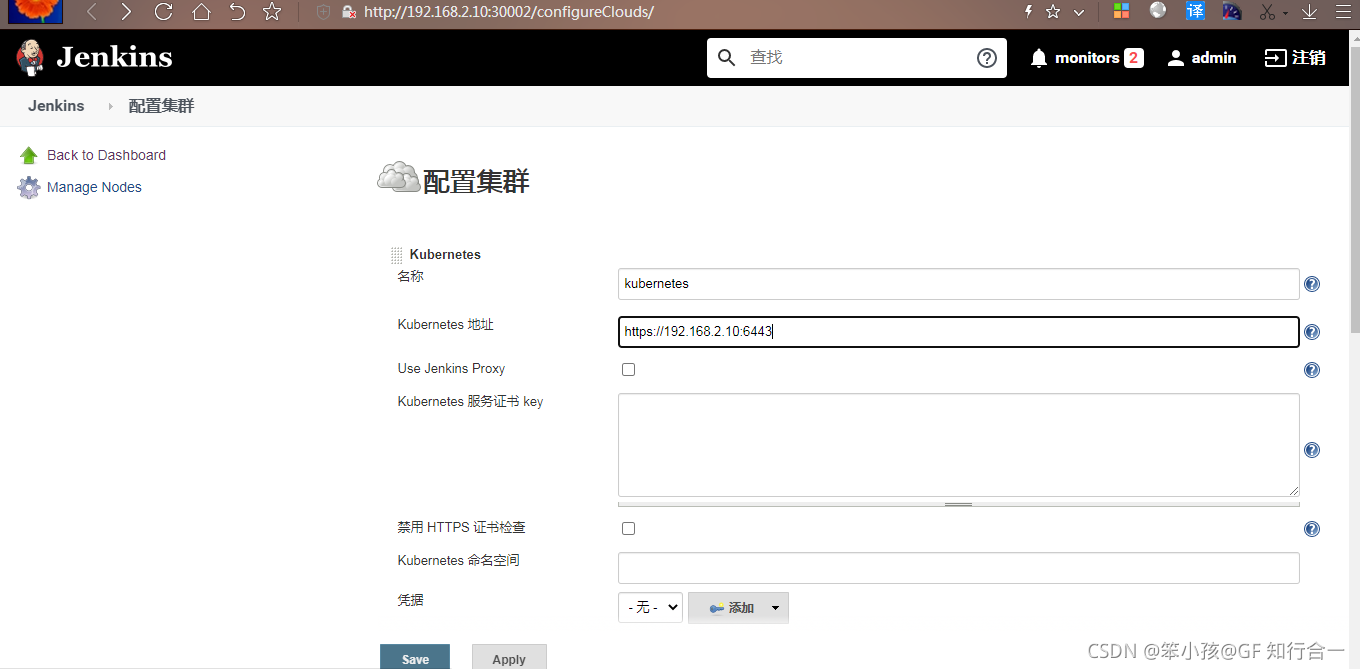Edit the 名称 field containing kubernetes
This screenshot has height=669, width=1360.
[958, 284]
